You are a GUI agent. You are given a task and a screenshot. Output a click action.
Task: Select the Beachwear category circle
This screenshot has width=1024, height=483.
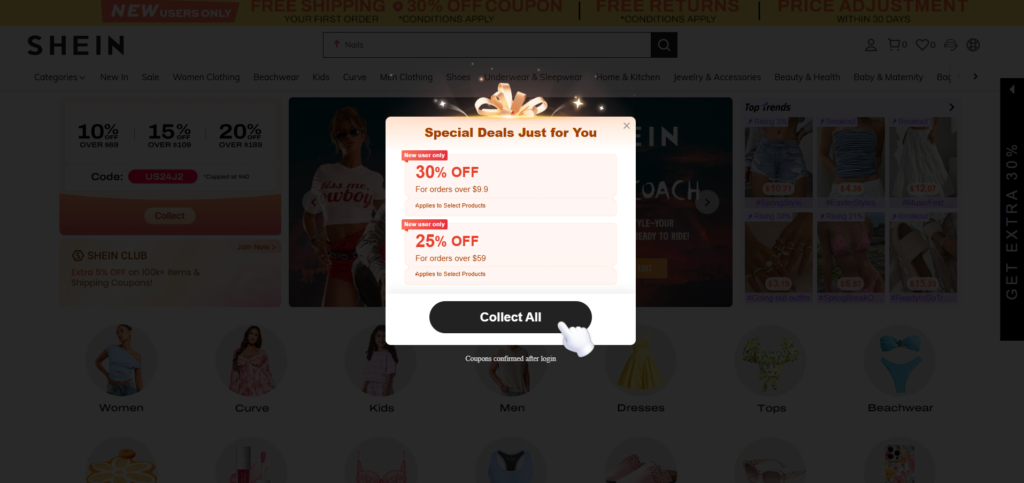[900, 369]
